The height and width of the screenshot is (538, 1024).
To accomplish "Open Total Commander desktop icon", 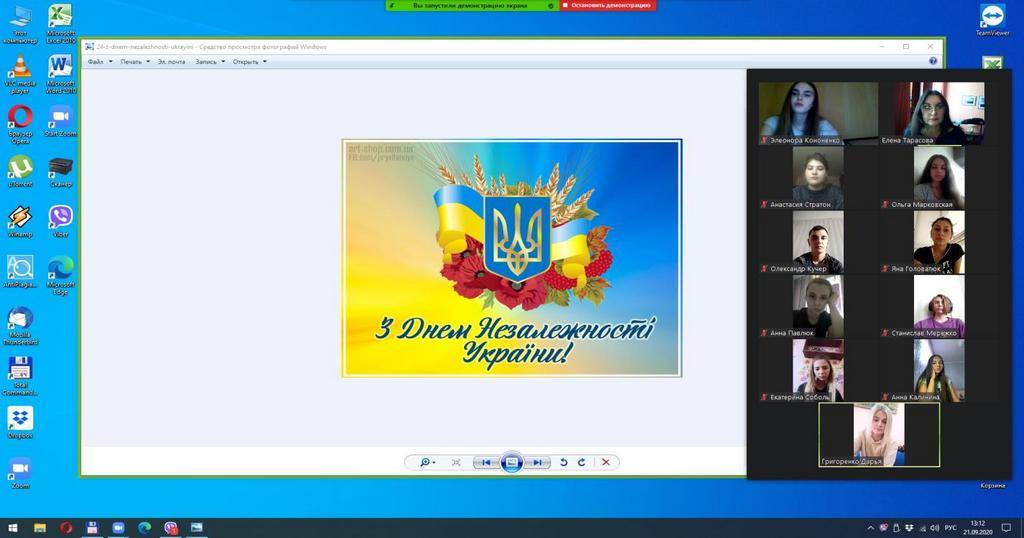I will coord(20,377).
